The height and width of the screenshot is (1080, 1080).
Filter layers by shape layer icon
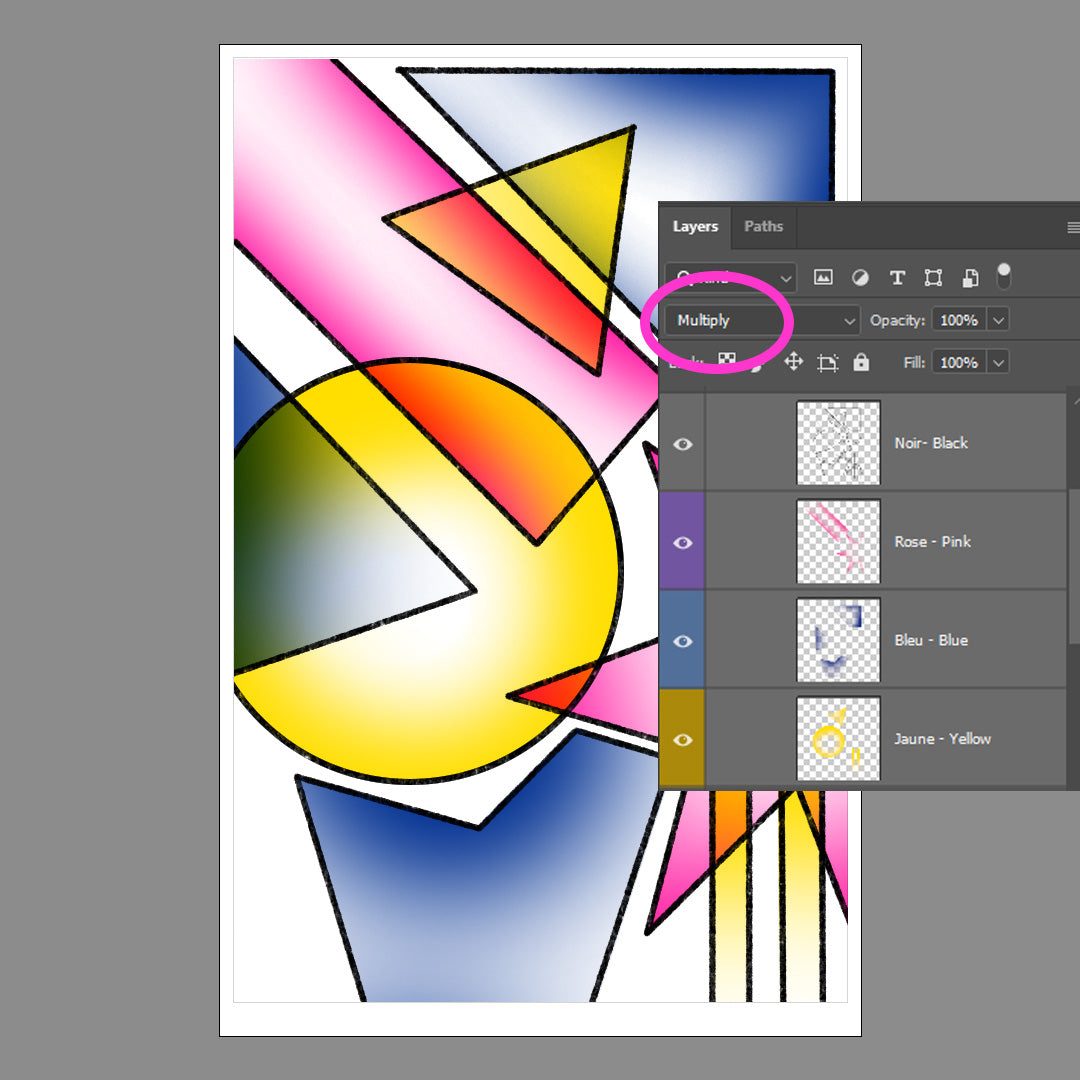pos(933,277)
